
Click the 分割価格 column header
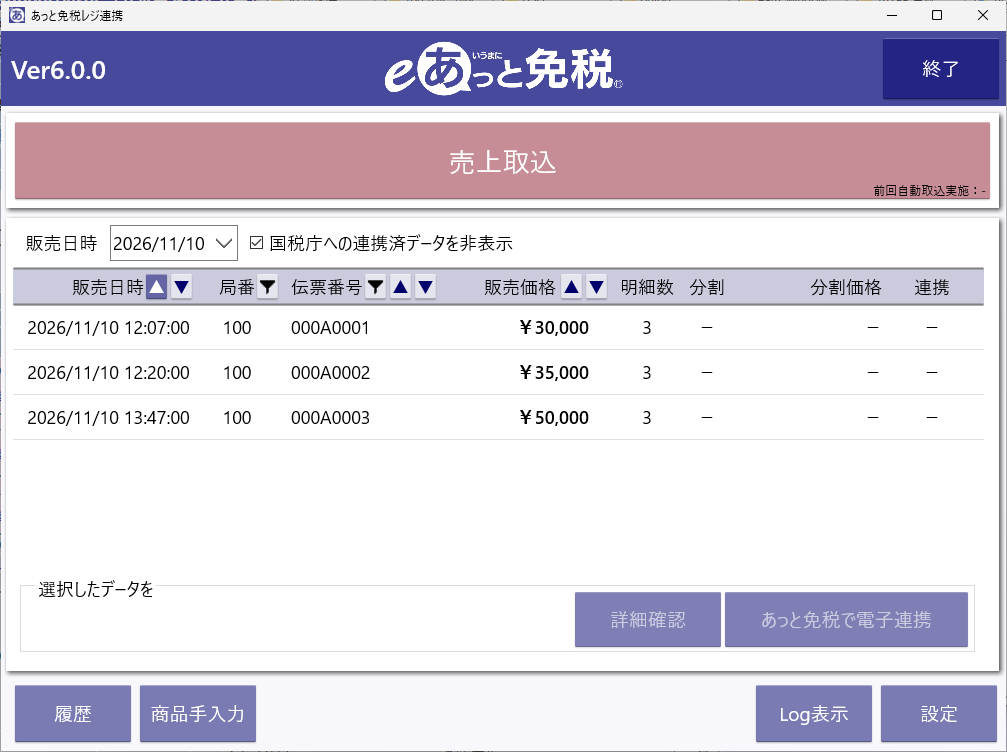tap(846, 287)
